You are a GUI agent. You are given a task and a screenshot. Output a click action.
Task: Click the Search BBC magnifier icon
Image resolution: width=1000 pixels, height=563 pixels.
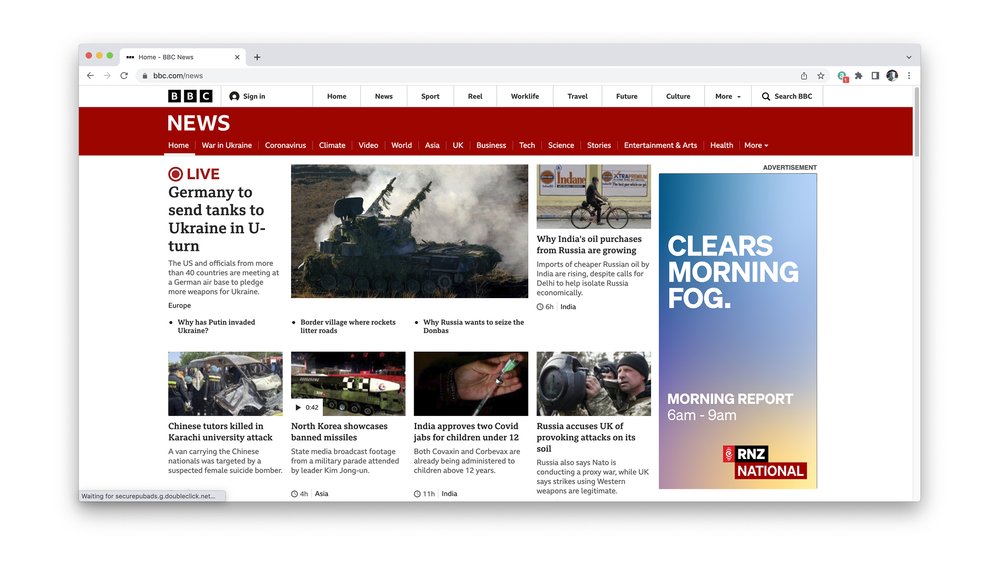click(x=765, y=96)
